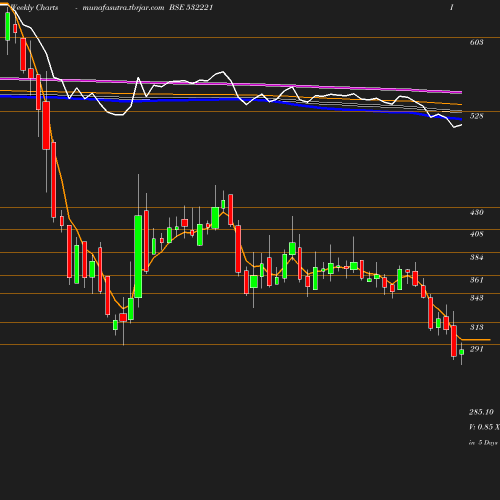Click the 'munafasutra.tbrjar.com' watermark text
Screen dimensions: 500x500
(x=123, y=7)
